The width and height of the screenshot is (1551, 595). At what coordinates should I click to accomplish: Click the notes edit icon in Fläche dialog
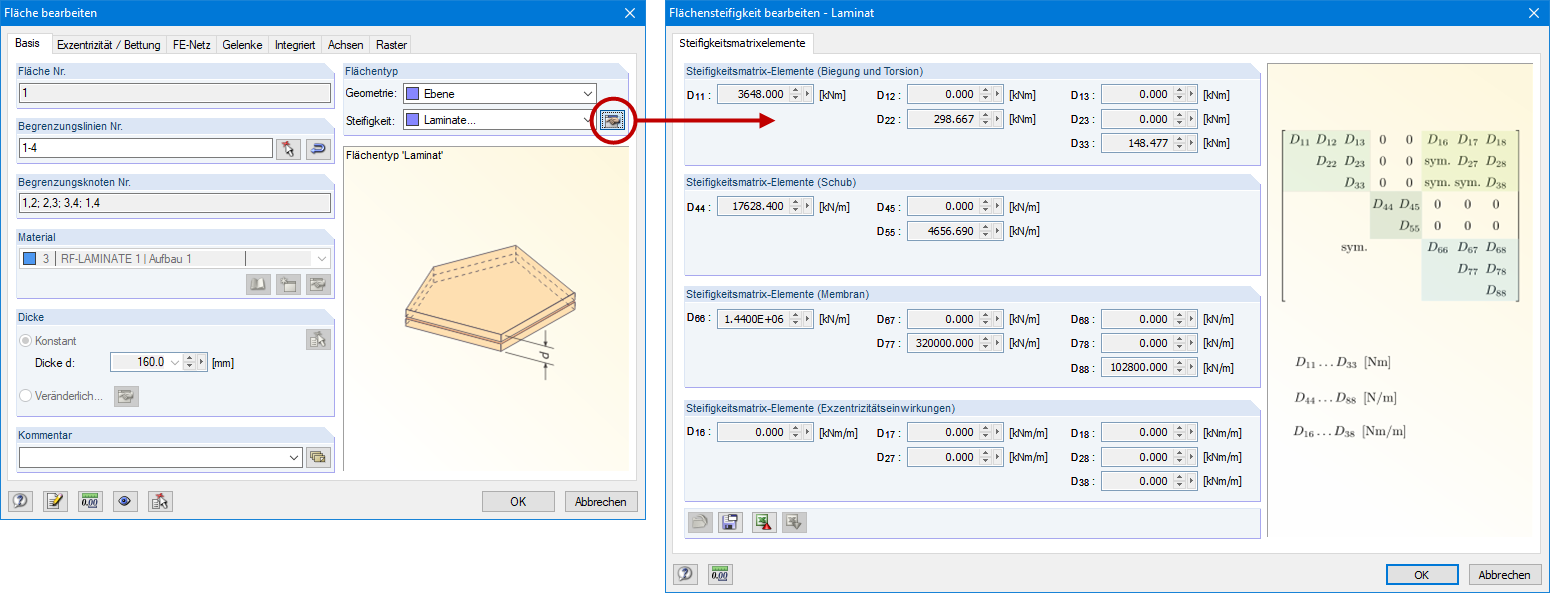pyautogui.click(x=55, y=502)
